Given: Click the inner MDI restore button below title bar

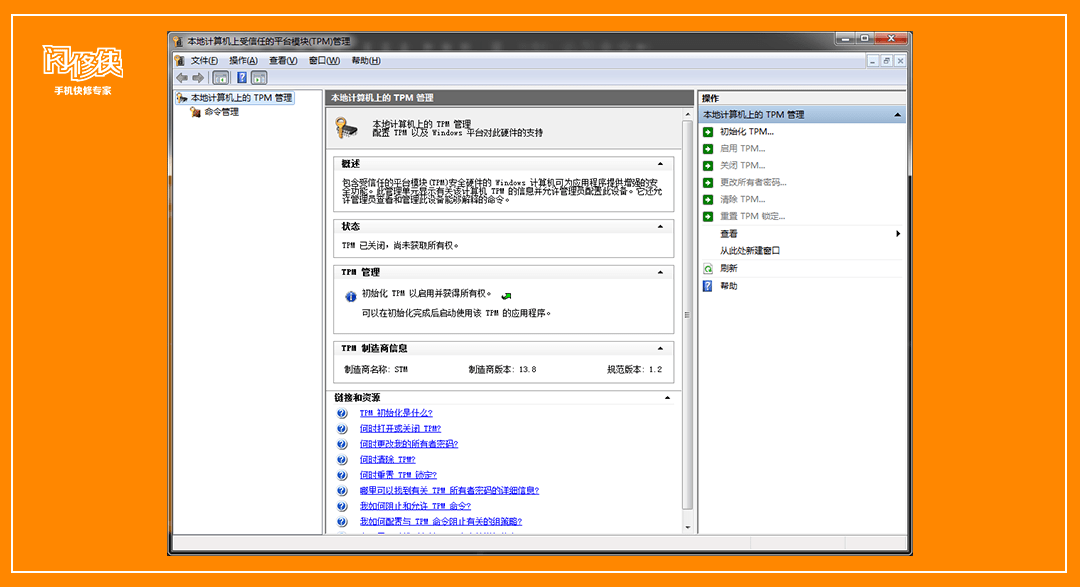Looking at the screenshot, I should point(886,61).
